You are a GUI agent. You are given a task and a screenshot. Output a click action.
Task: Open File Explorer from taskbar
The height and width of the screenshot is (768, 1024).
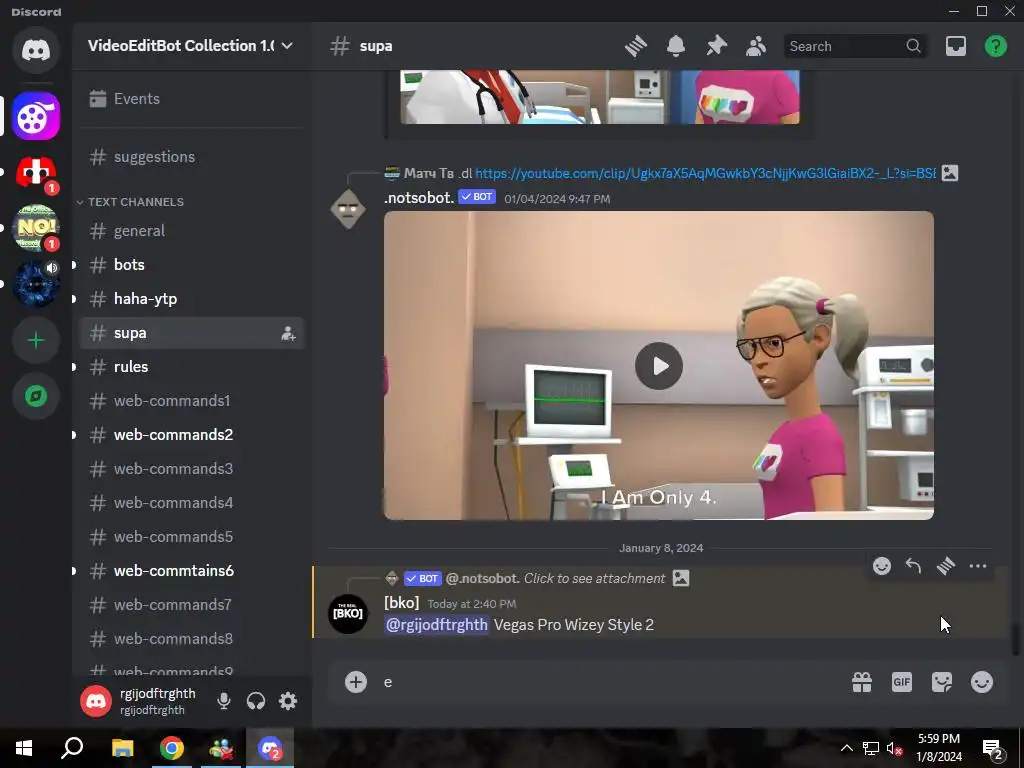pos(122,748)
